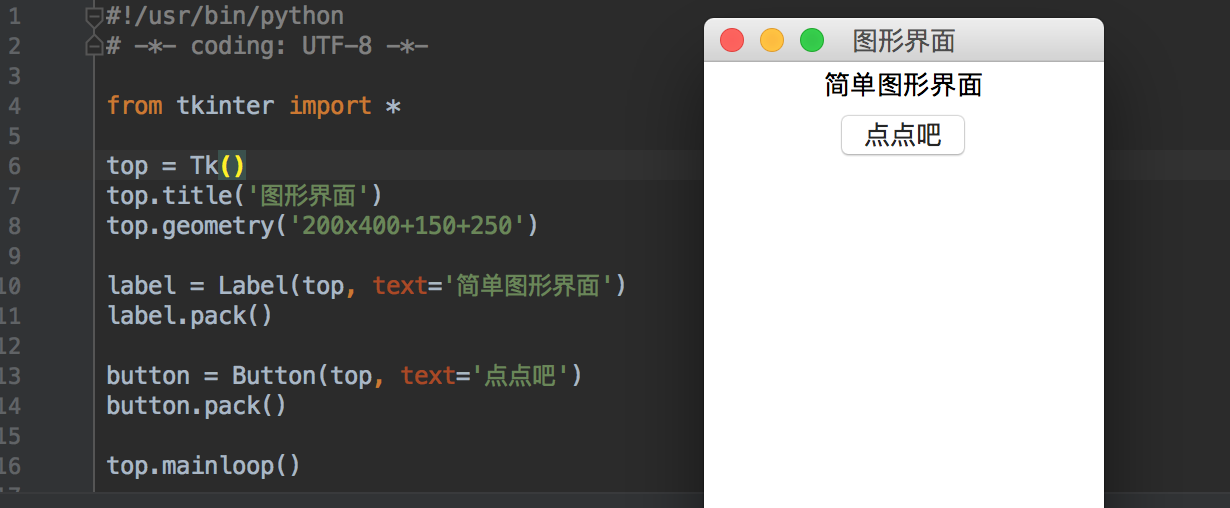Click line number 6 in the gutter
The height and width of the screenshot is (508, 1230).
[14, 166]
